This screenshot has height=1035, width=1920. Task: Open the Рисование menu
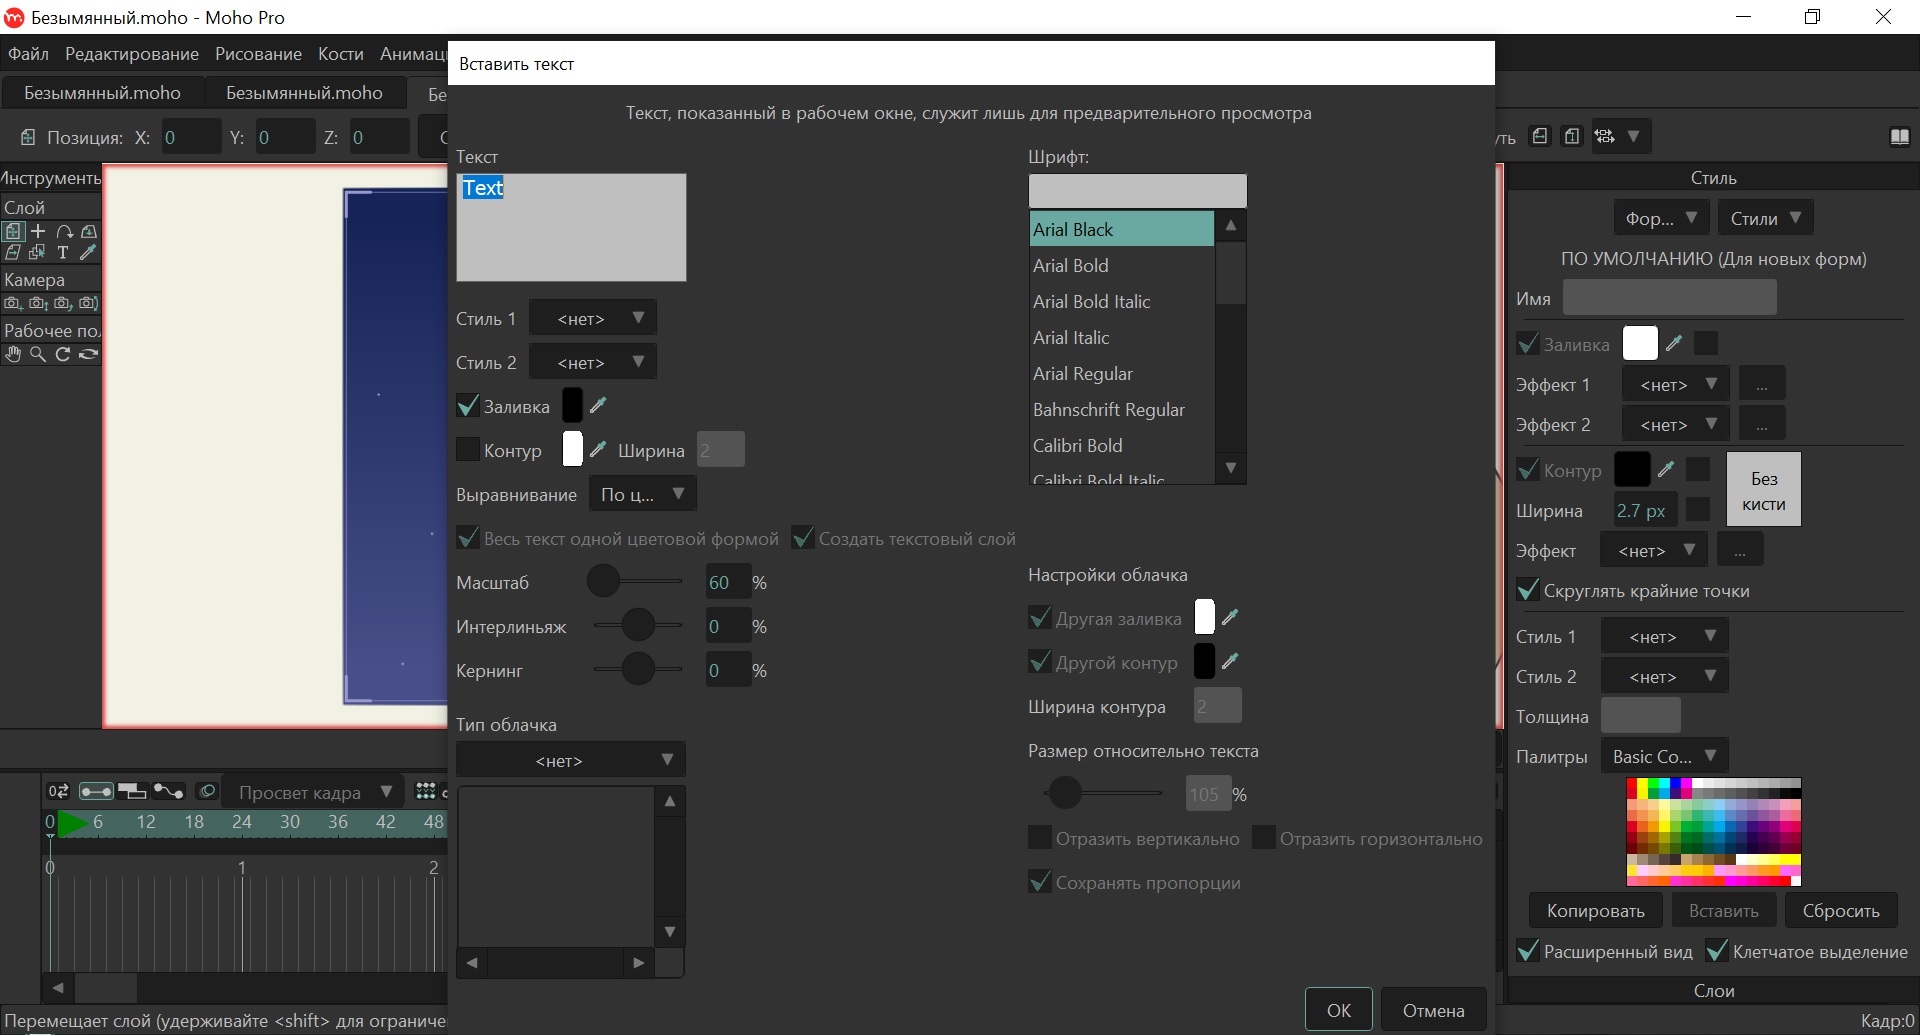[258, 54]
